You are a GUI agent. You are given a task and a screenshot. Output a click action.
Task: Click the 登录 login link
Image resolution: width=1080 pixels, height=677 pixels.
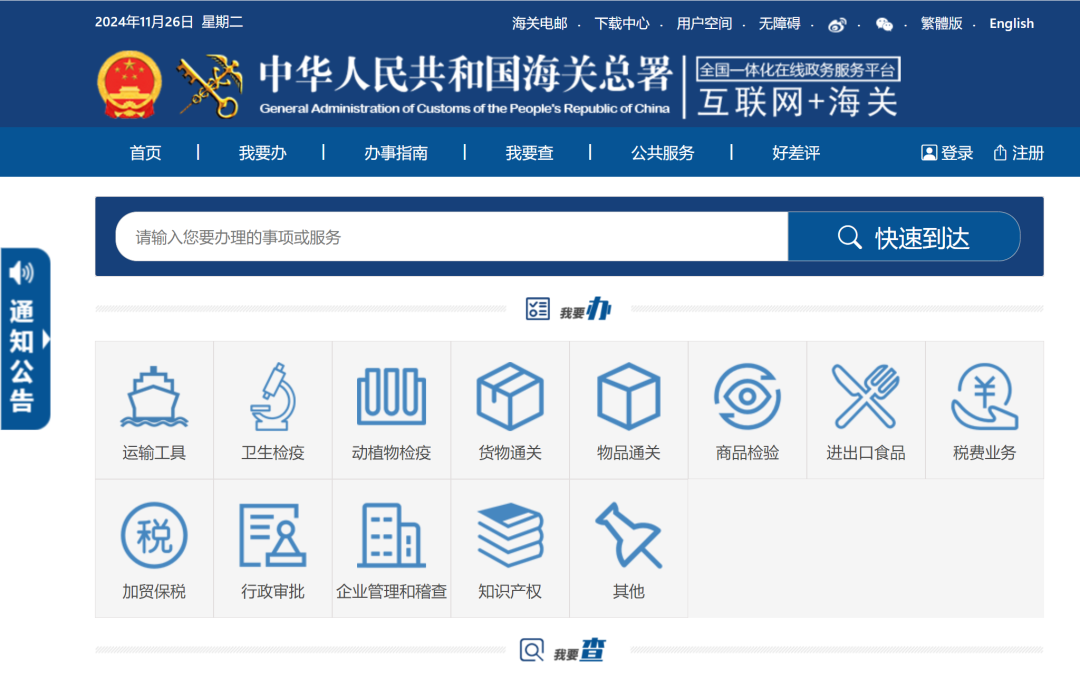coord(947,153)
